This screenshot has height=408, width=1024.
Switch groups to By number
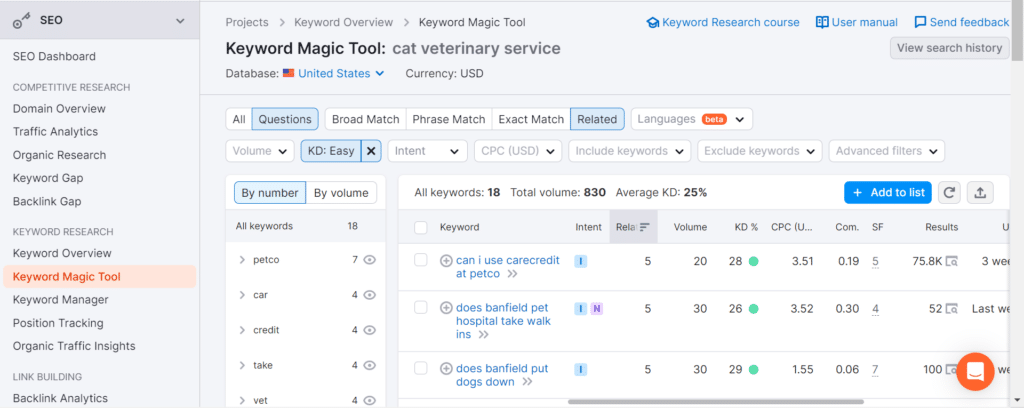pyautogui.click(x=270, y=193)
